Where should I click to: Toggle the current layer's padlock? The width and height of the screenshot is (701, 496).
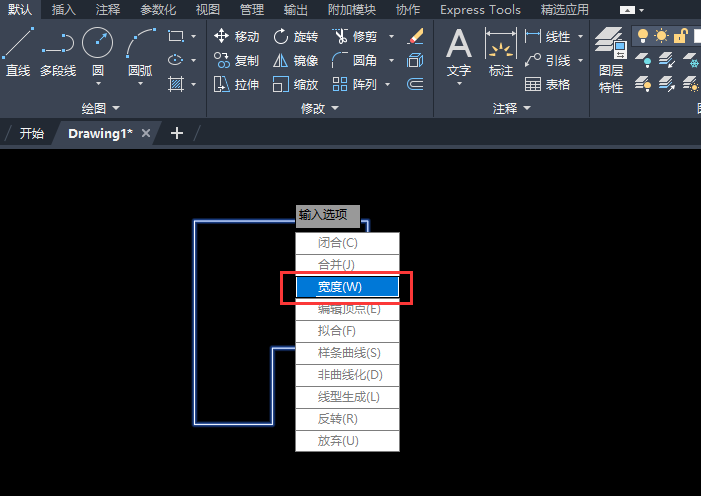pos(680,36)
